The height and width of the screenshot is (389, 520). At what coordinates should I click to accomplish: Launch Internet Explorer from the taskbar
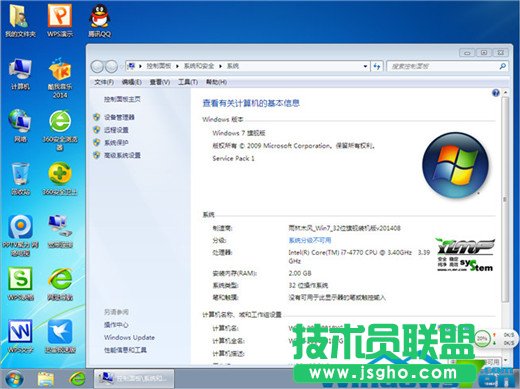click(77, 379)
